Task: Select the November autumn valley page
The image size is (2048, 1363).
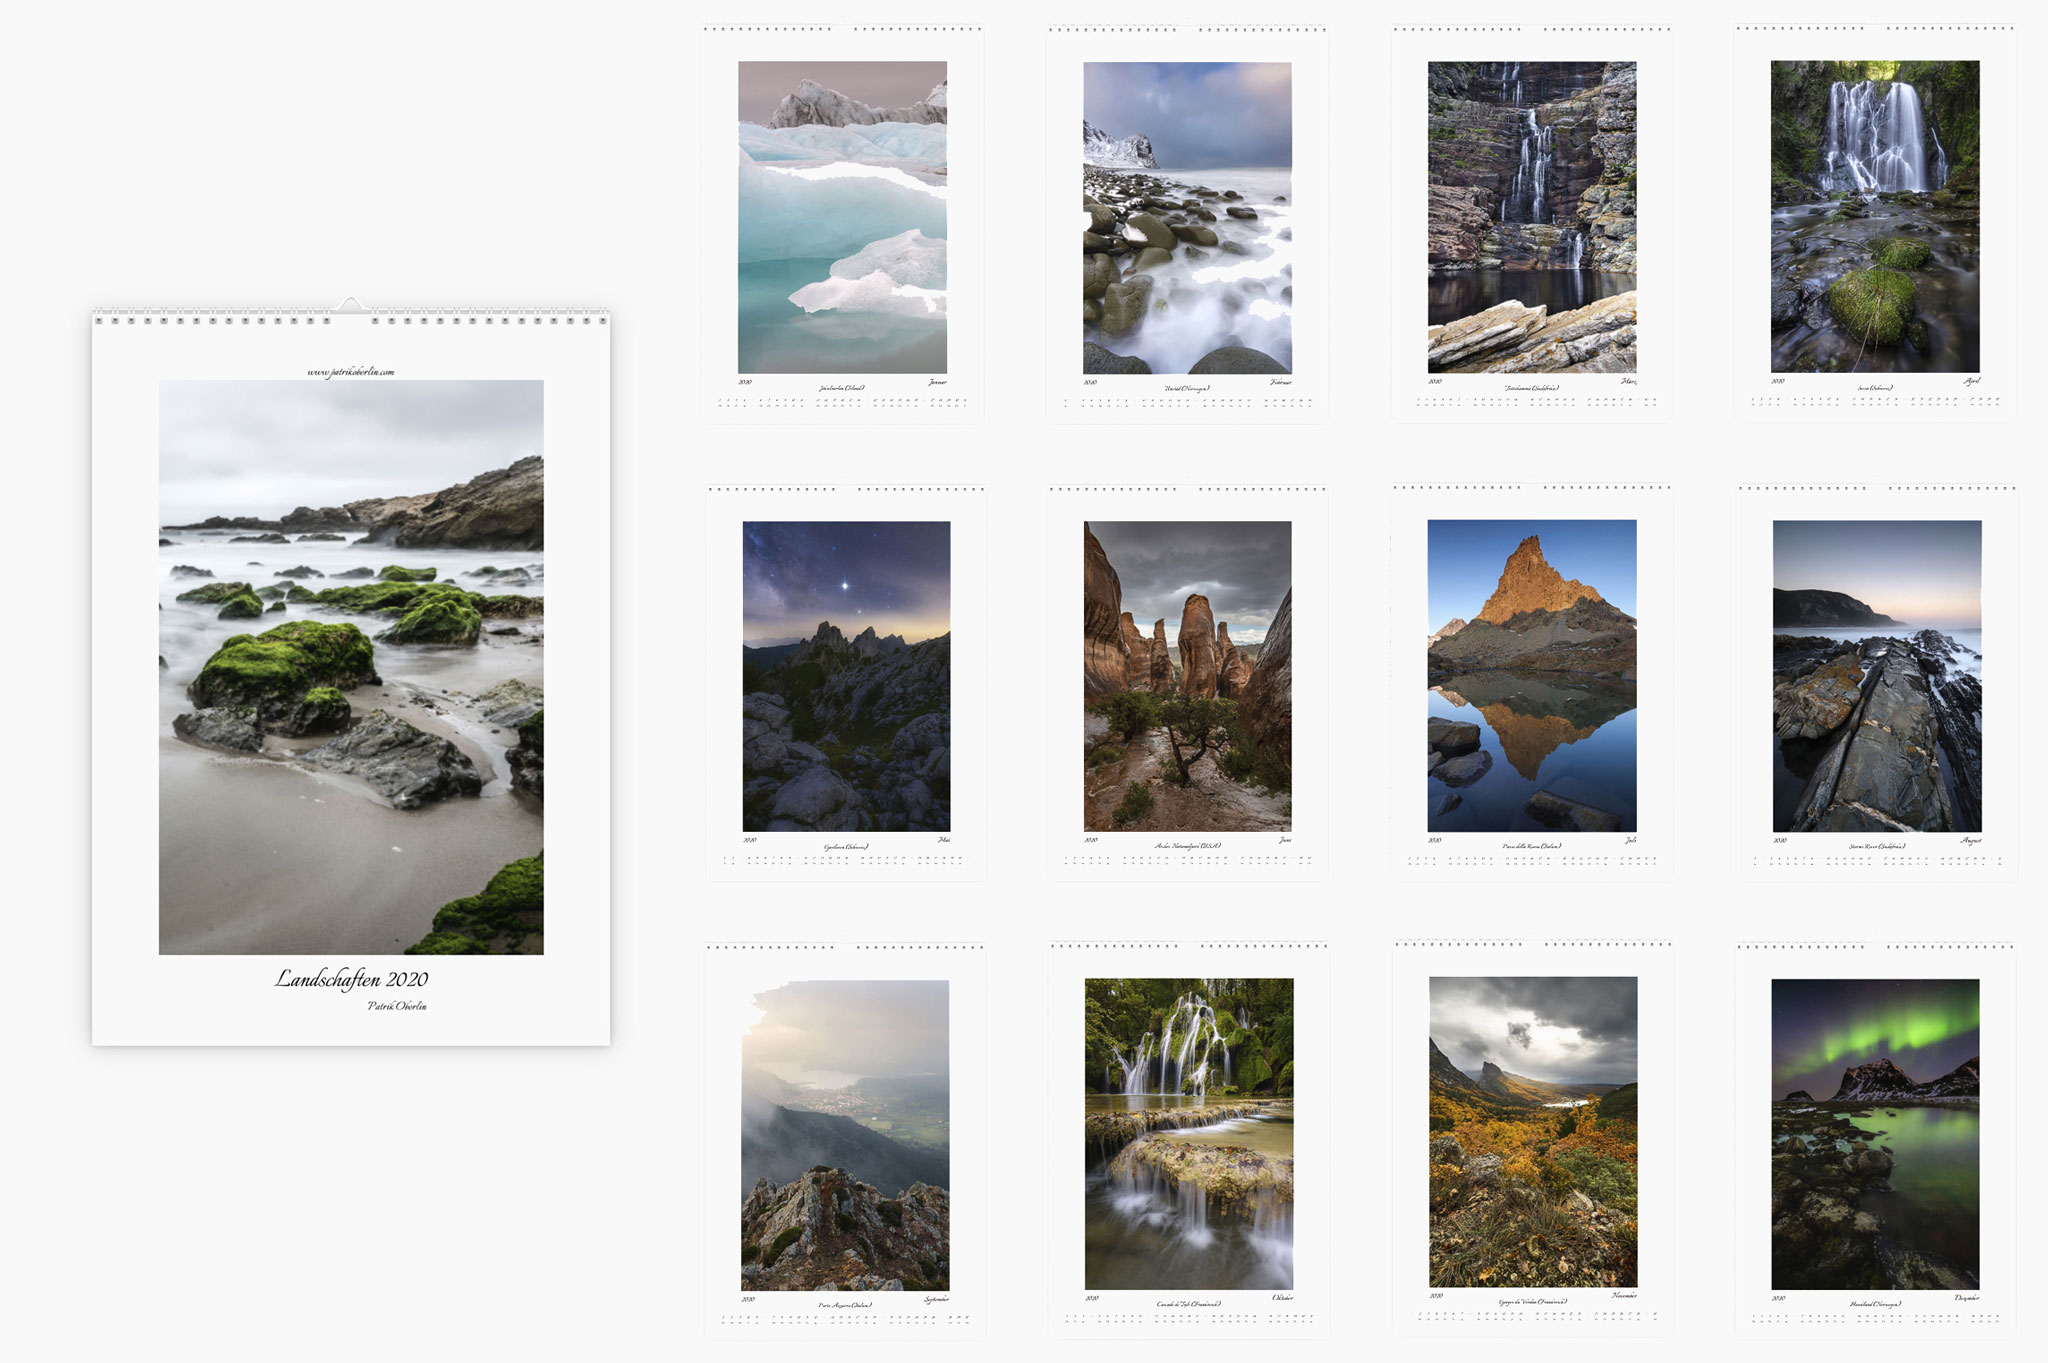Action: 1532,1132
